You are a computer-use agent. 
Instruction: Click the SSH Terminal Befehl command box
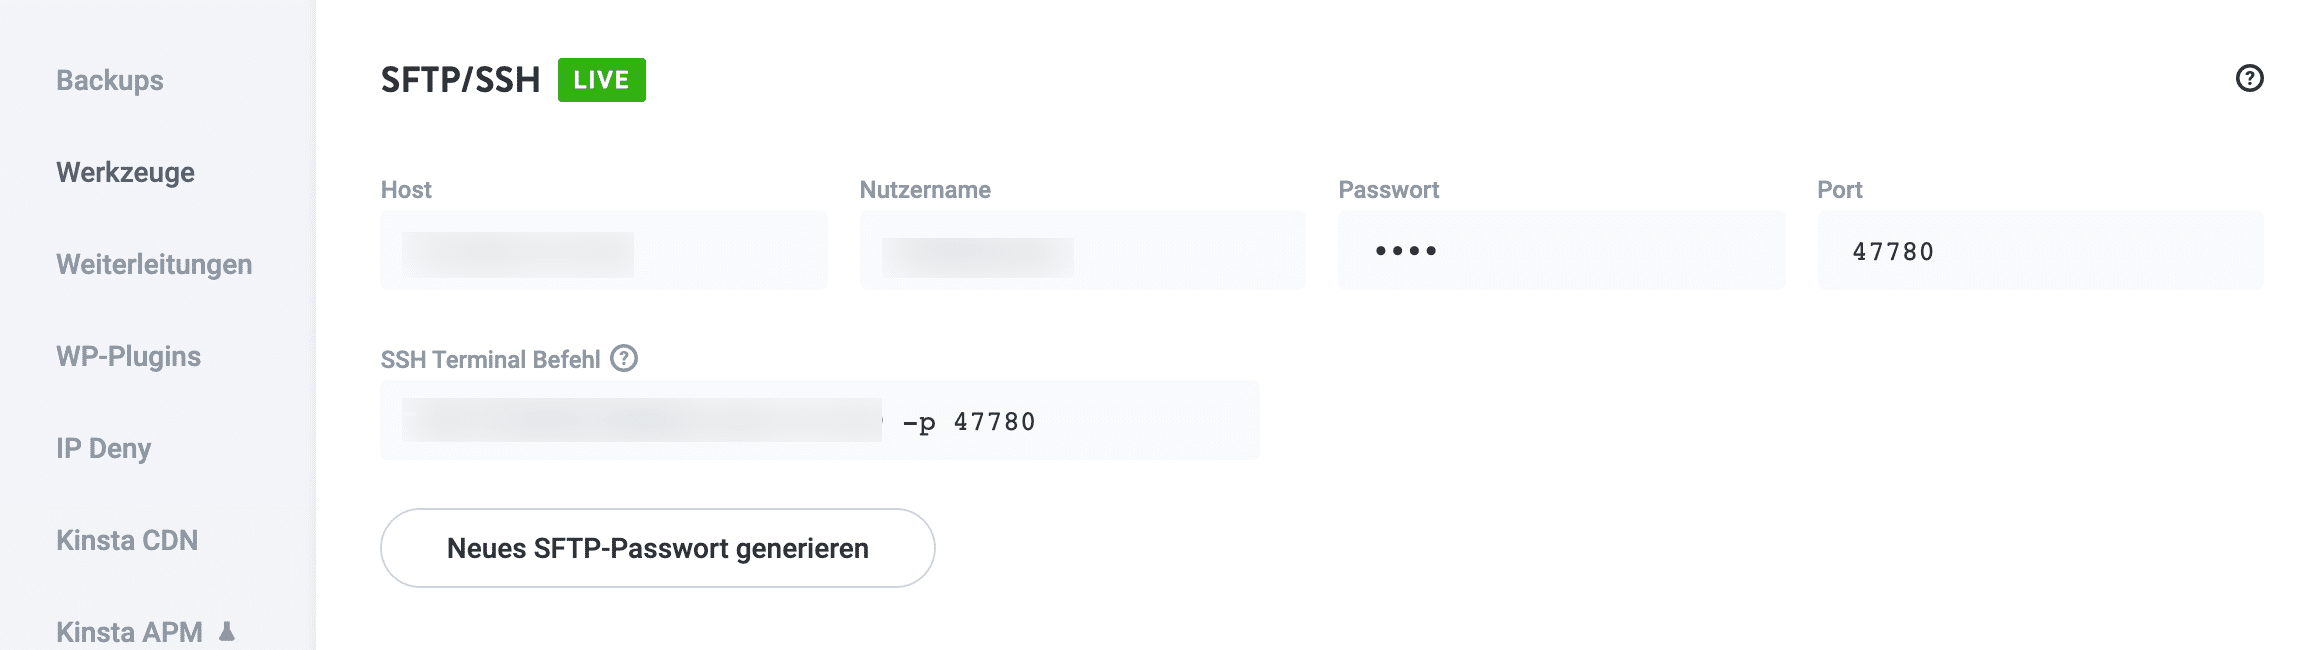click(x=820, y=420)
